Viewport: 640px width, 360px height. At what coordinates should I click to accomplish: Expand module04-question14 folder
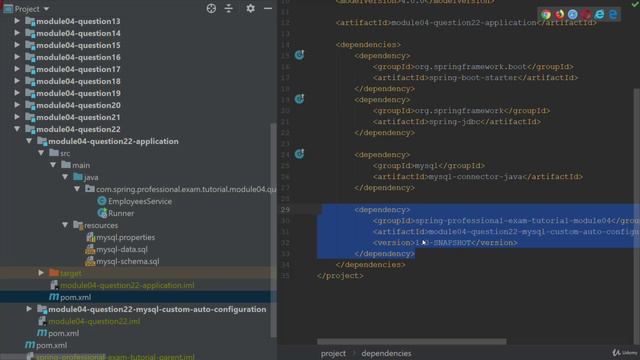pos(17,33)
